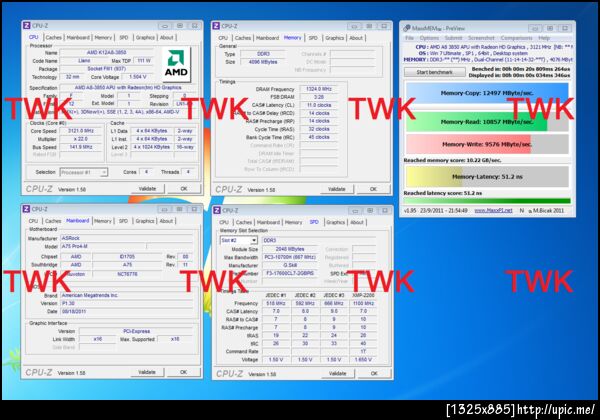
Task: Open Graphics tab in the CPU tab window
Action: click(x=145, y=37)
